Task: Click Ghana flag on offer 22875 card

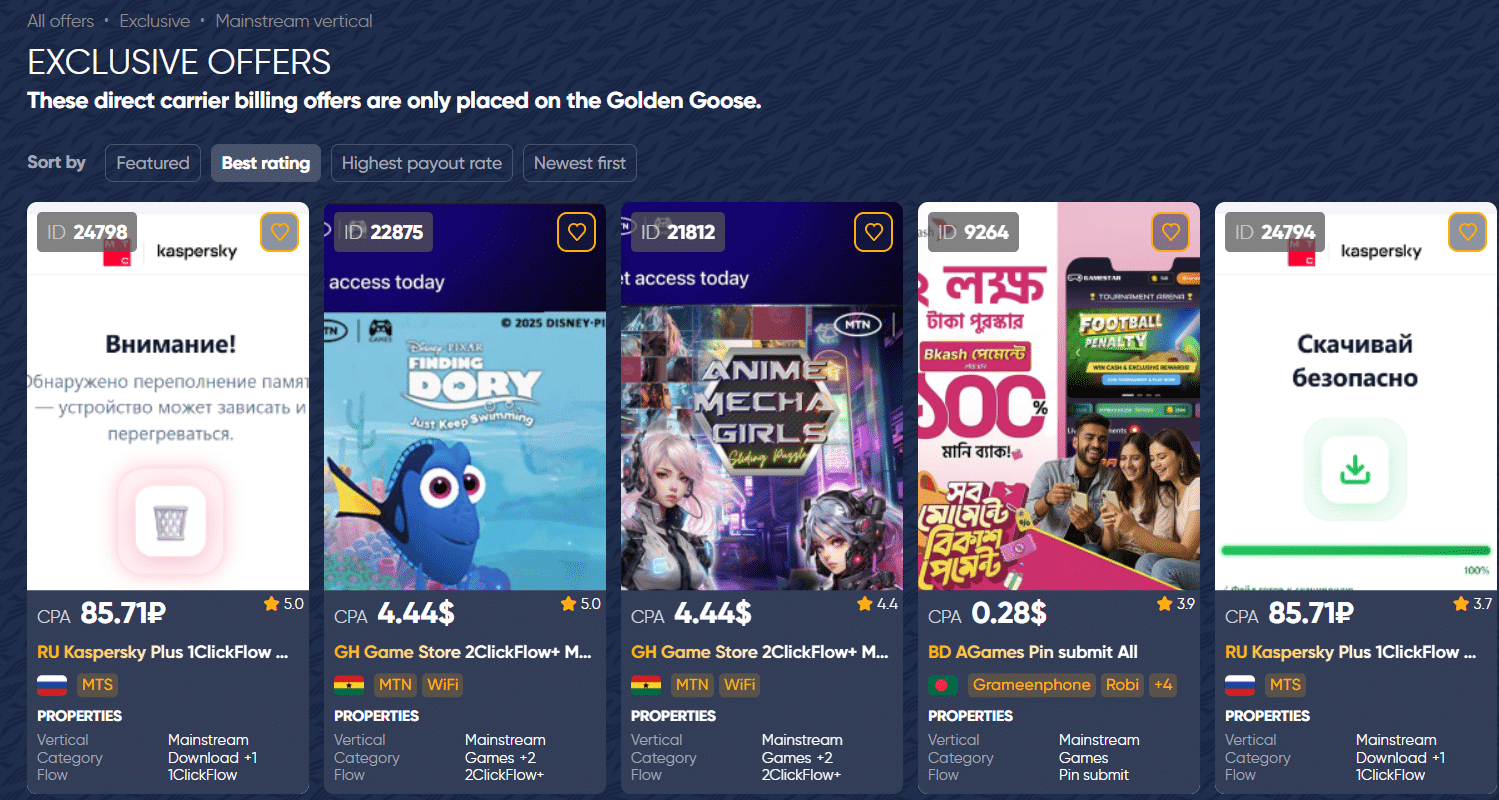Action: (x=349, y=685)
